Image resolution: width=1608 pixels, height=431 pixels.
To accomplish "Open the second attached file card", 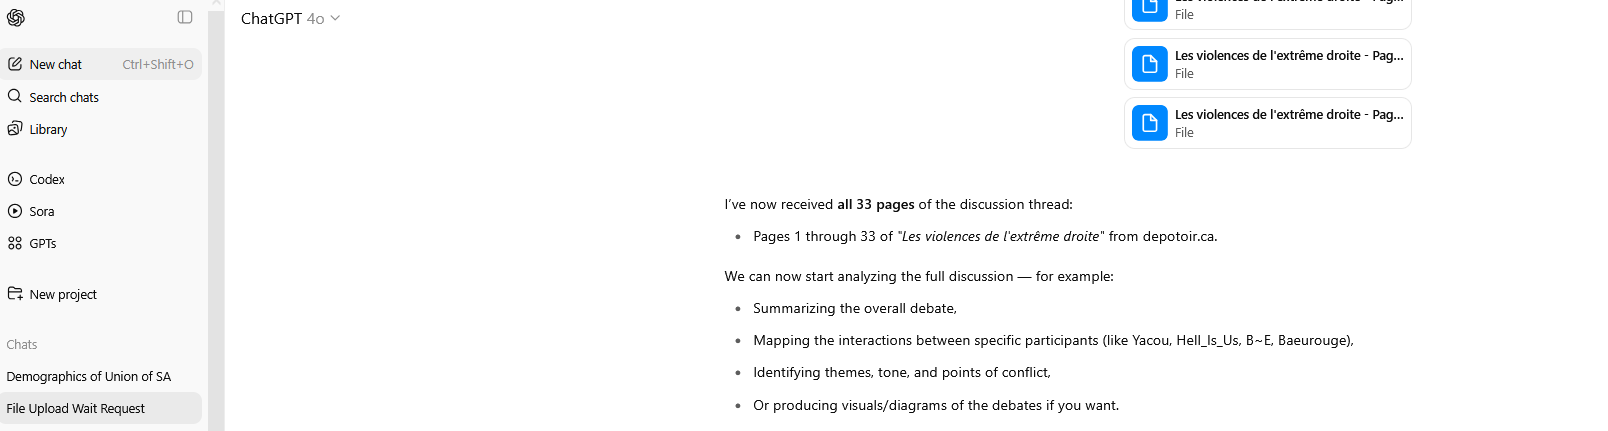I will click(1268, 64).
